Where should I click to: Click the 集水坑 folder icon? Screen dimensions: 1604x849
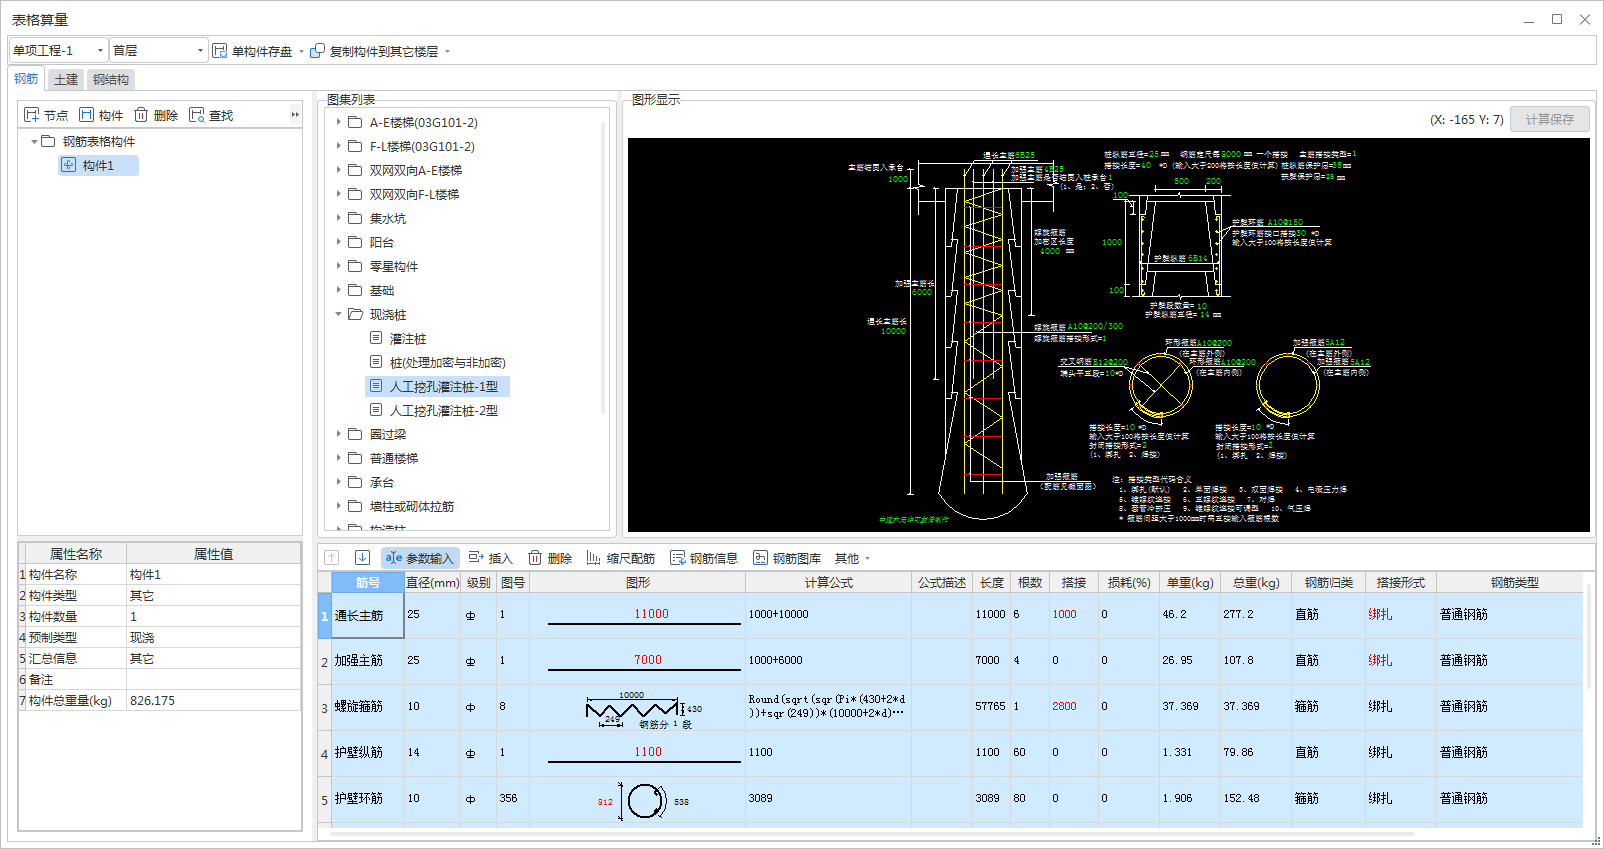355,218
